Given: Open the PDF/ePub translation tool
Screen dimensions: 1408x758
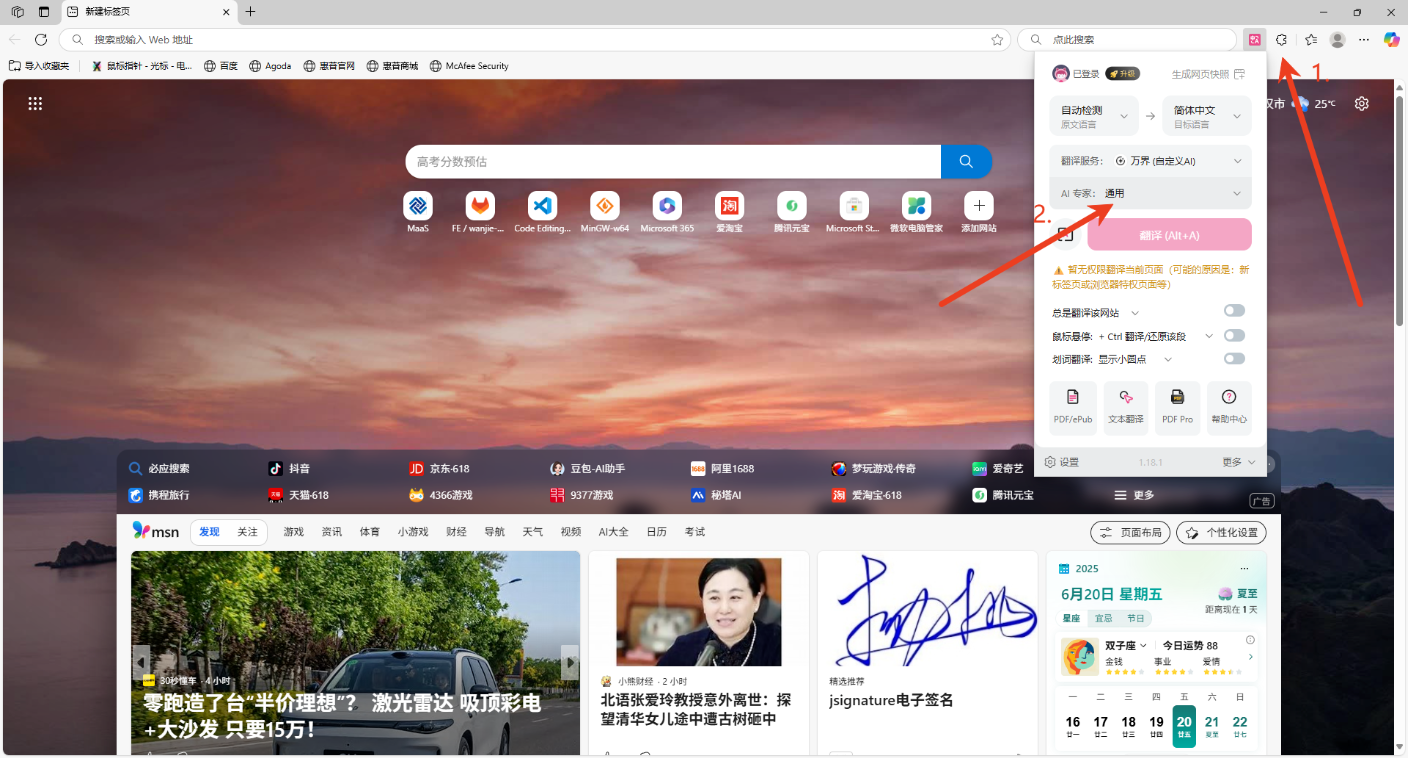Looking at the screenshot, I should tap(1073, 407).
